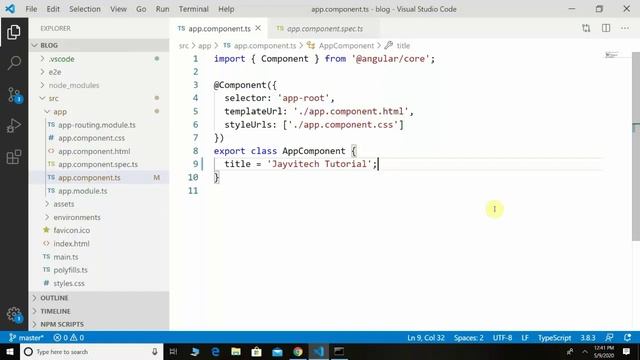Screen dimensions: 640x360
Task: Click the Type here to search box
Action: [x=91, y=351]
